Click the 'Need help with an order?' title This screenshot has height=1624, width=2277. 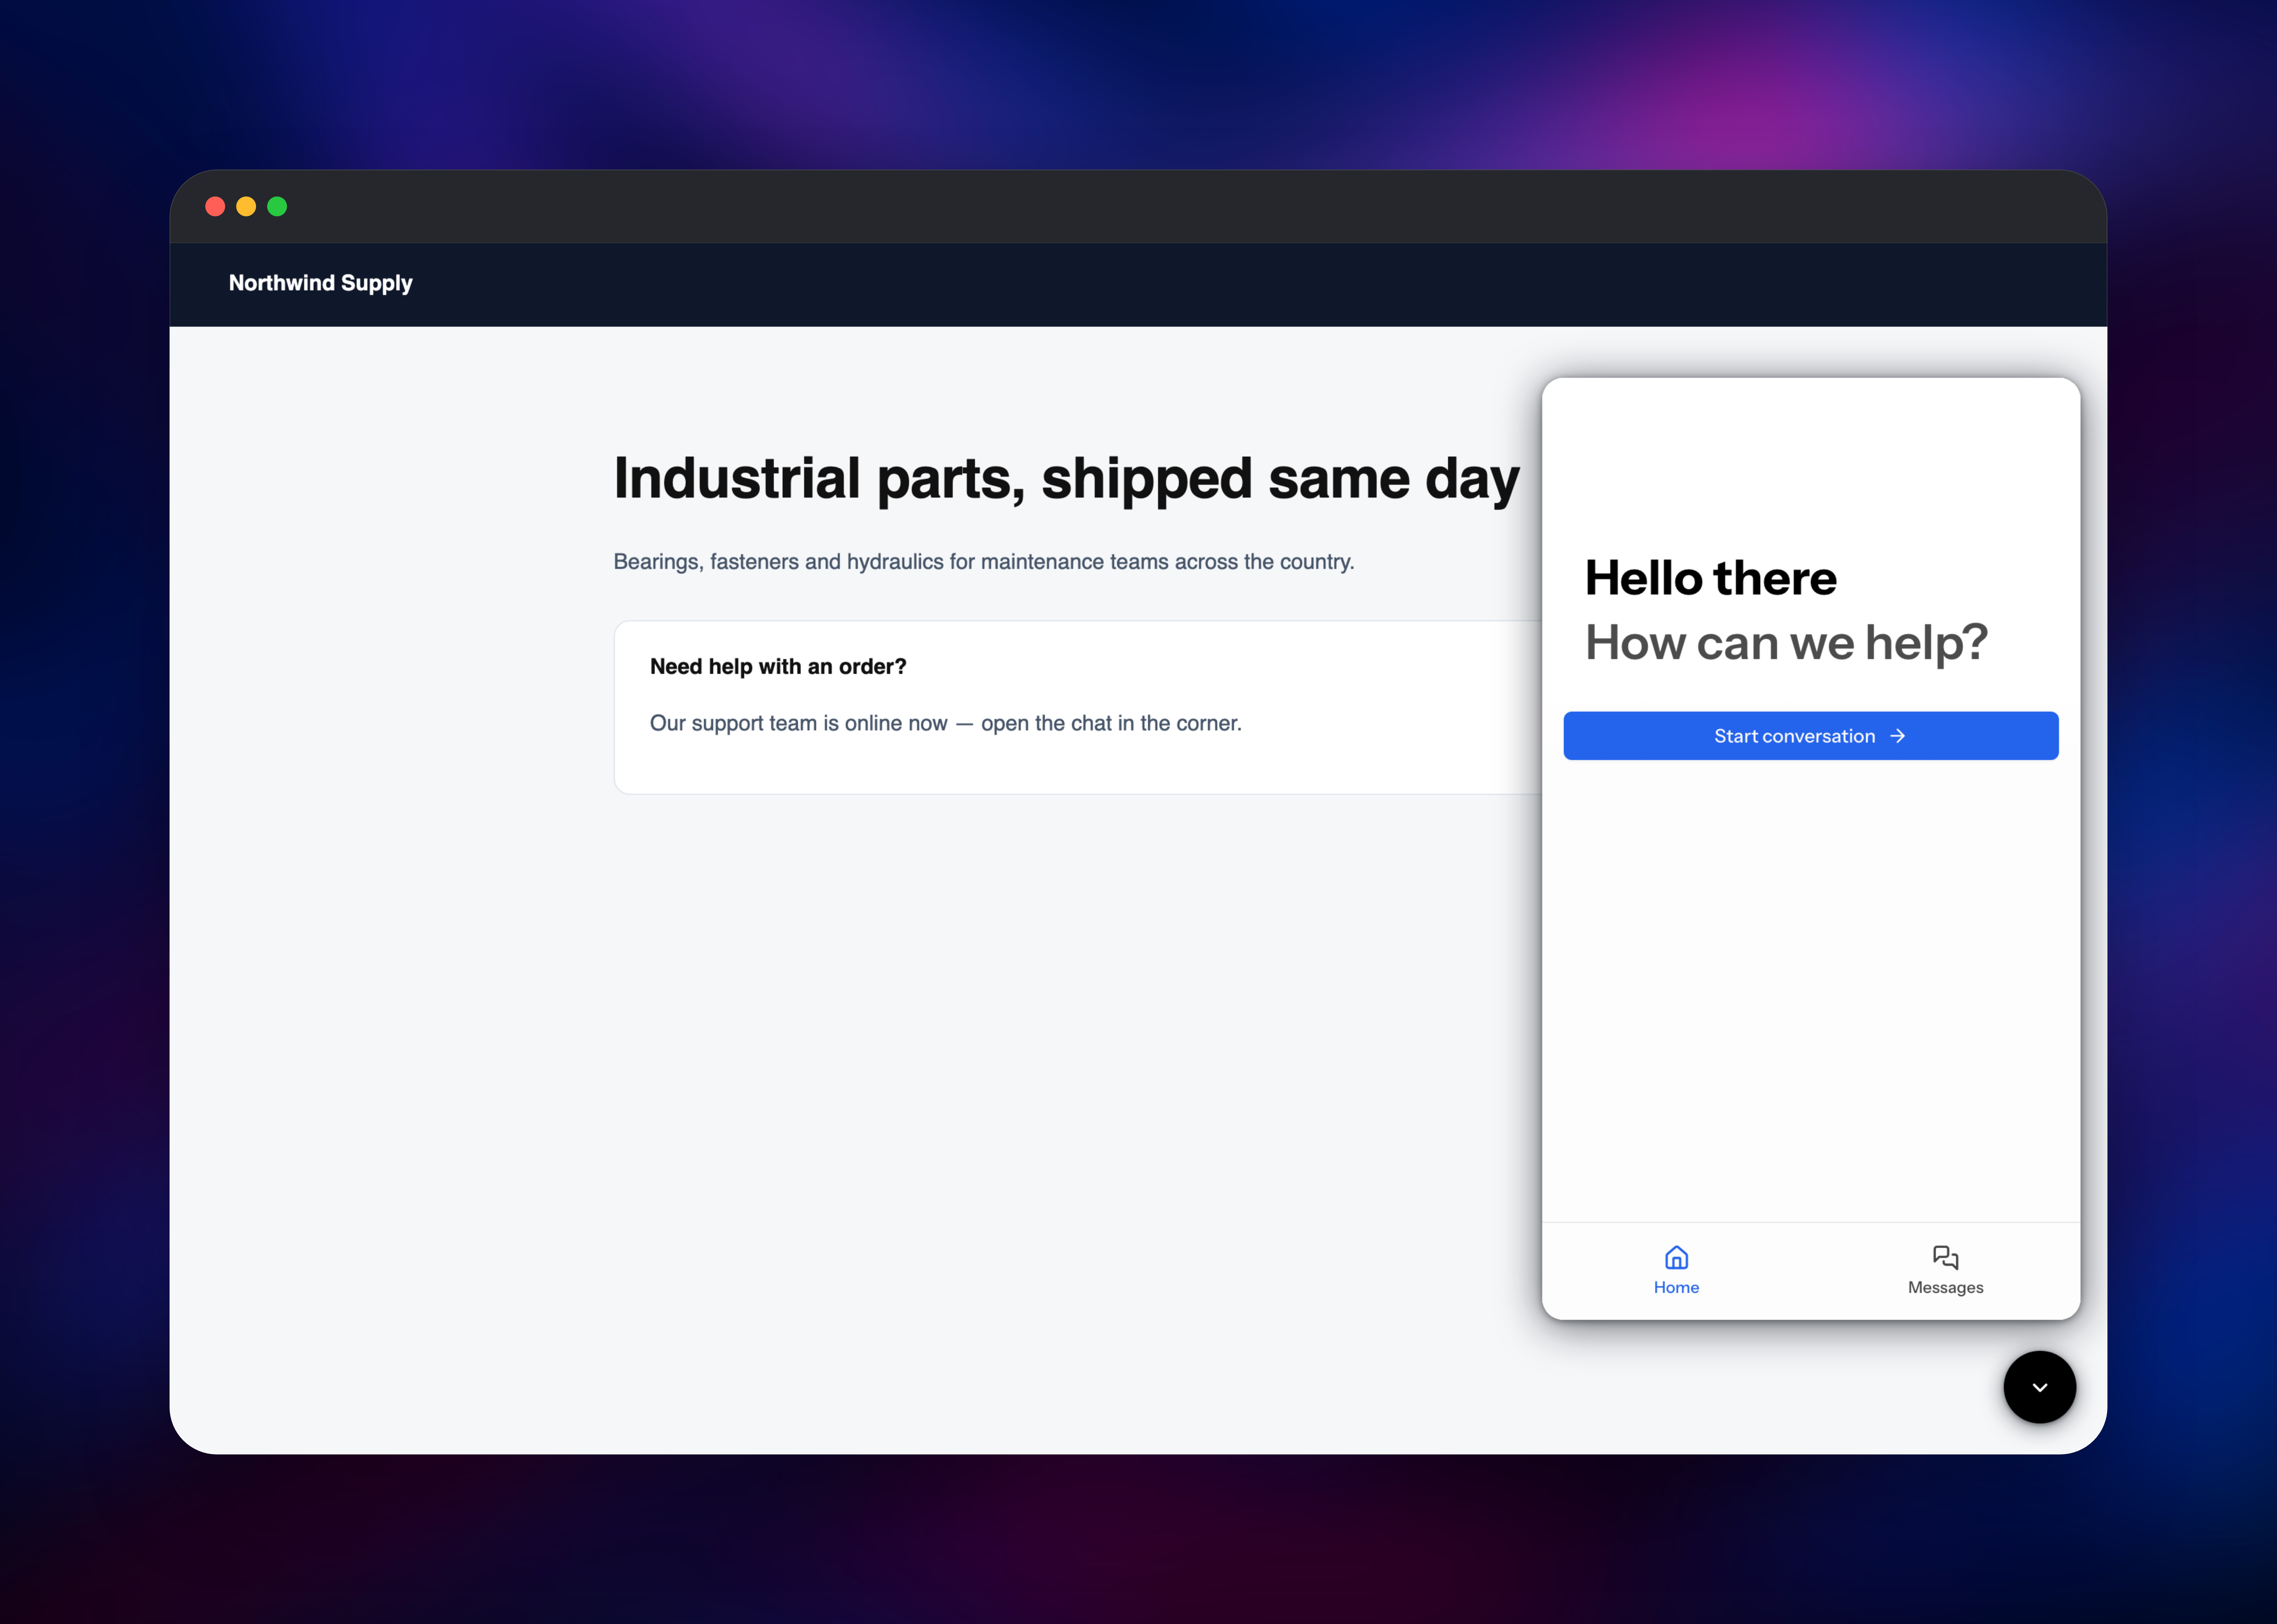tap(778, 667)
